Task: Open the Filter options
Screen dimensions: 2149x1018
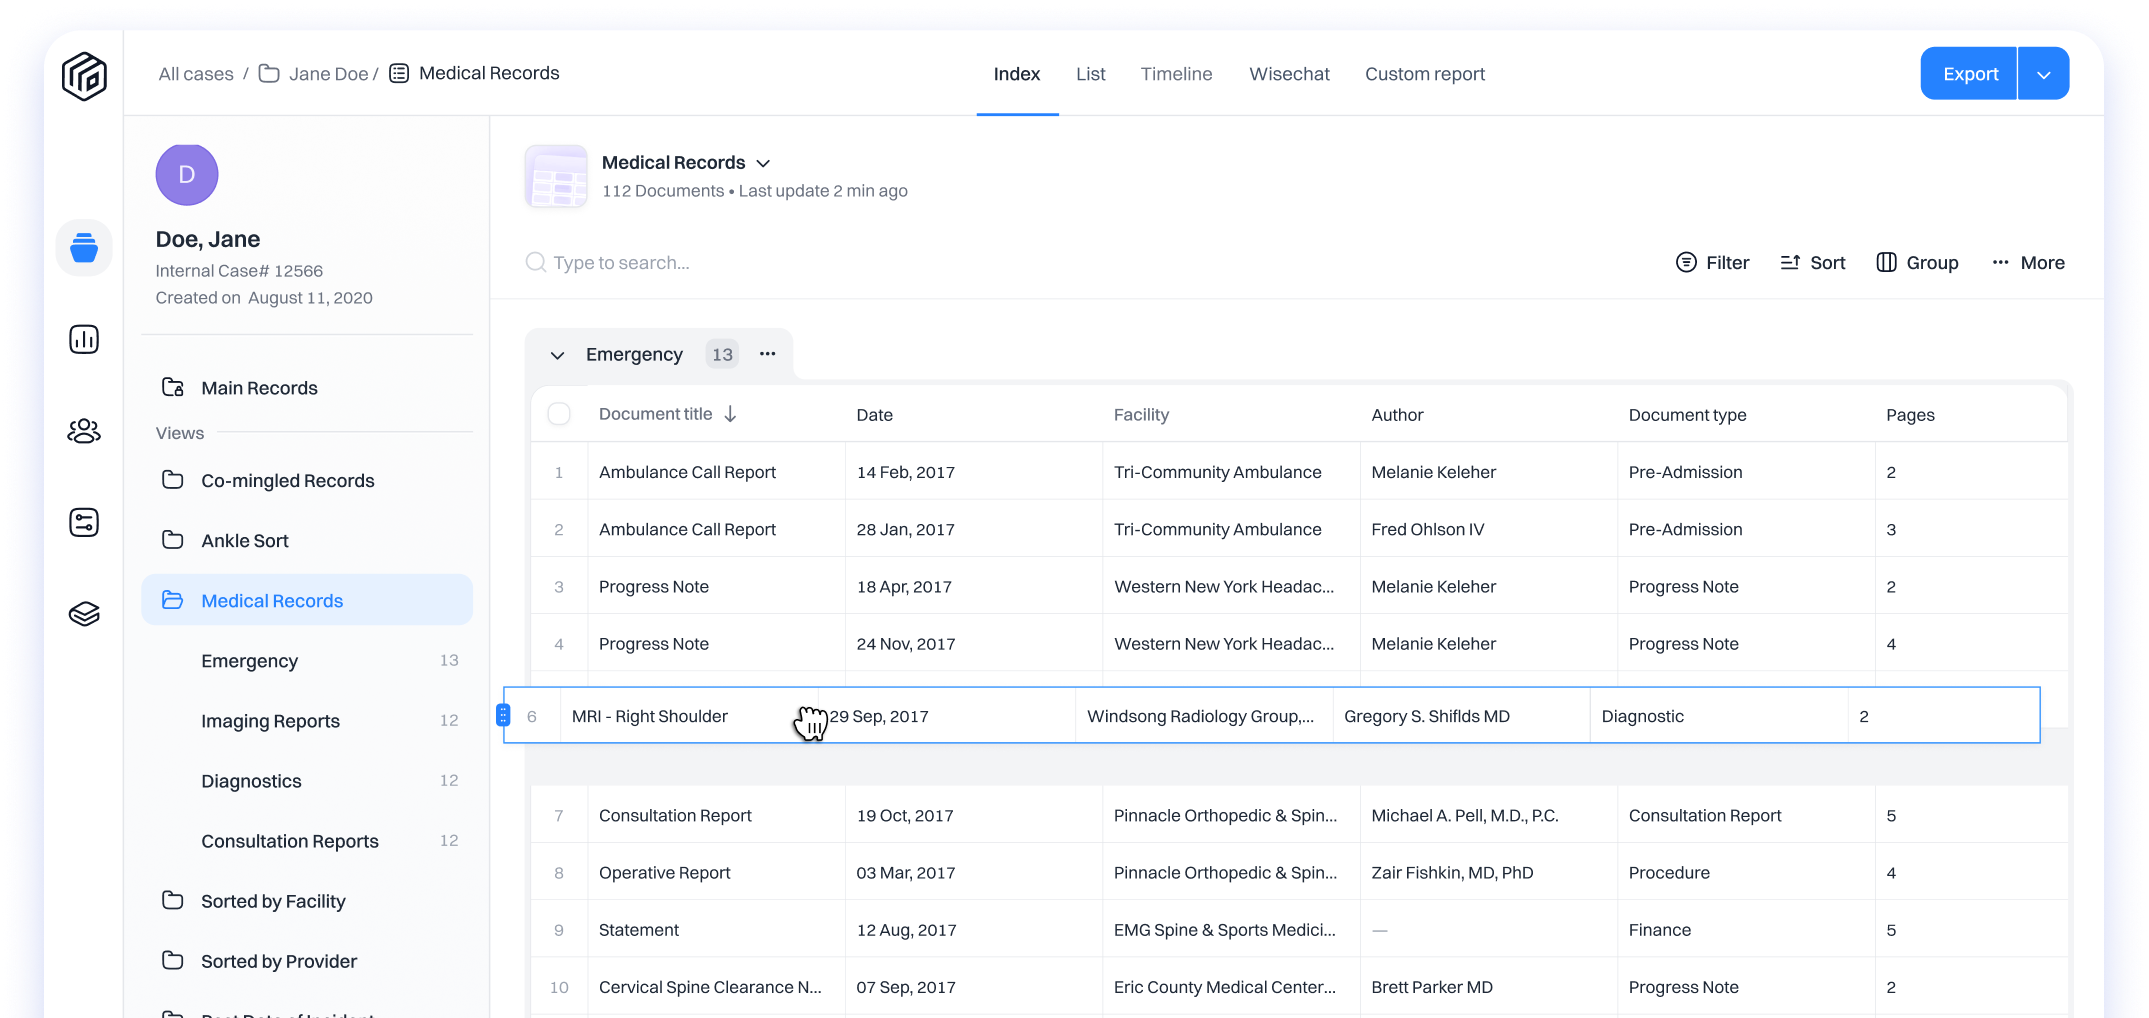Action: pyautogui.click(x=1712, y=262)
